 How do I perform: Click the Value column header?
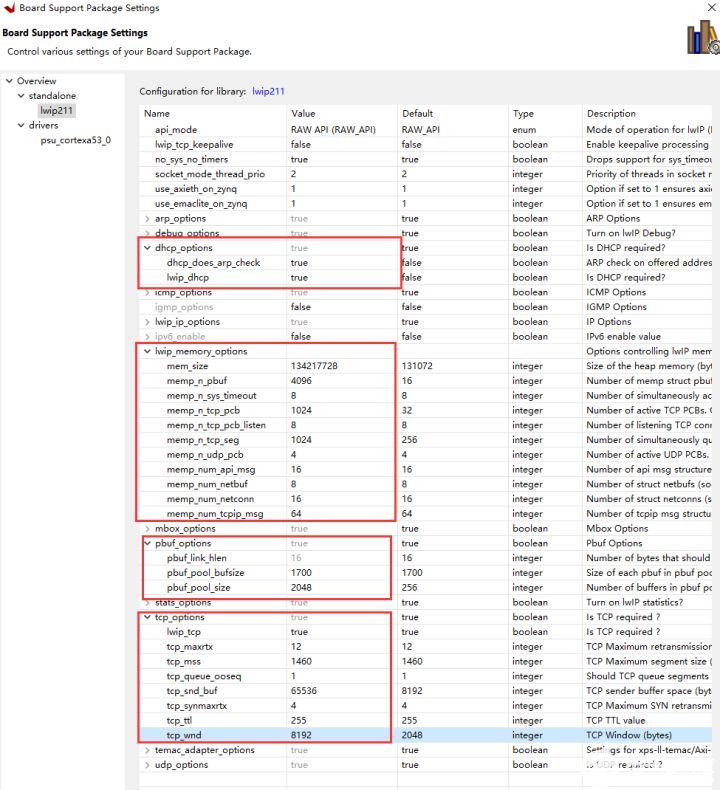pos(342,113)
